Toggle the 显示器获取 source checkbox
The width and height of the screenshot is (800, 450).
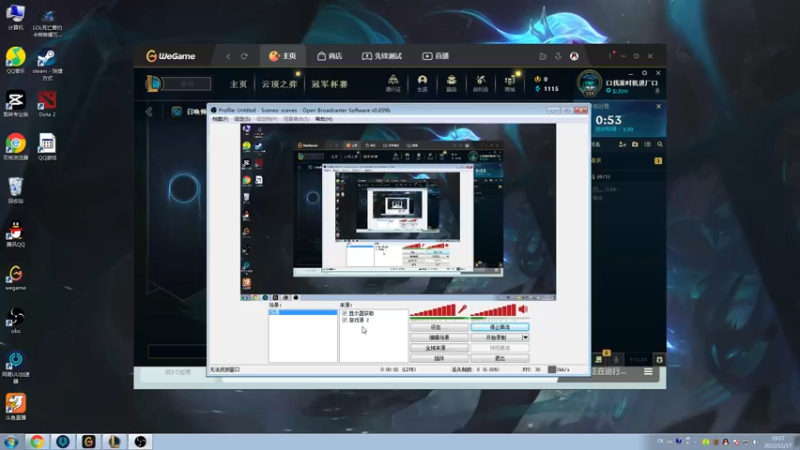[344, 313]
